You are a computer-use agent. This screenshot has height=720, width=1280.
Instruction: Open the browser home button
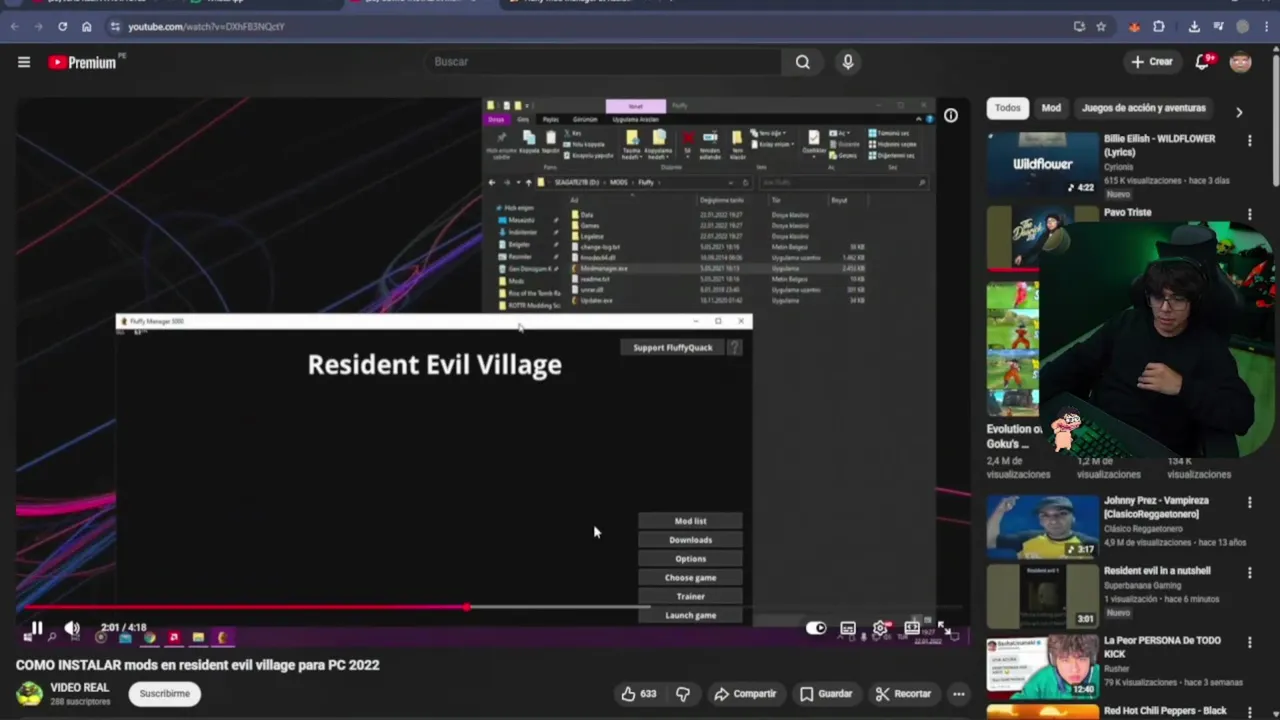coord(86,27)
